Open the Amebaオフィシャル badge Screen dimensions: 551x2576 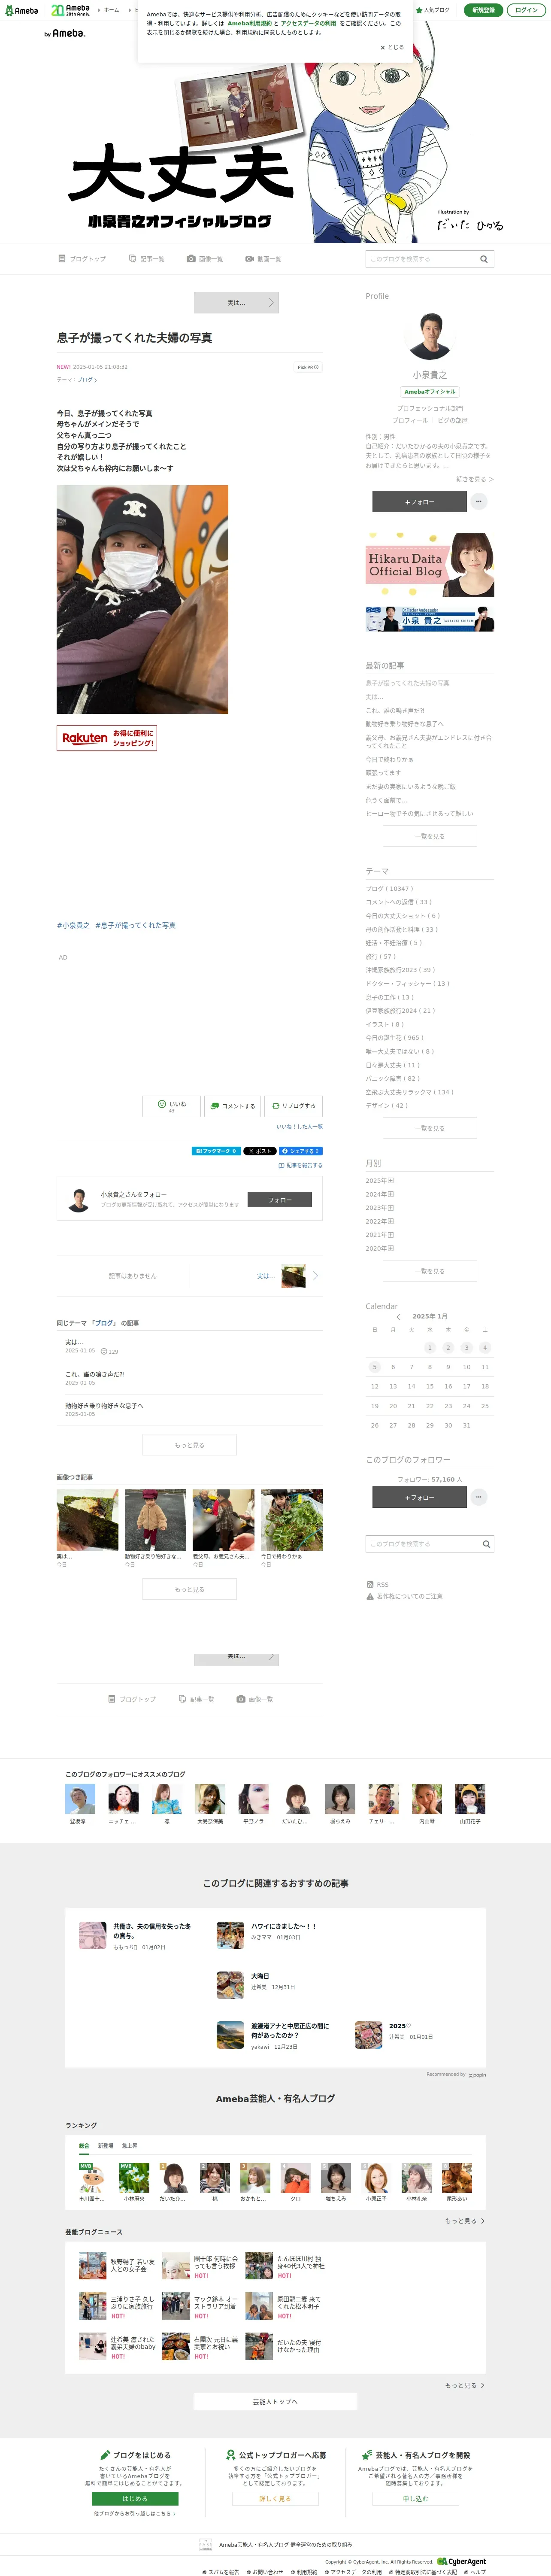point(430,392)
